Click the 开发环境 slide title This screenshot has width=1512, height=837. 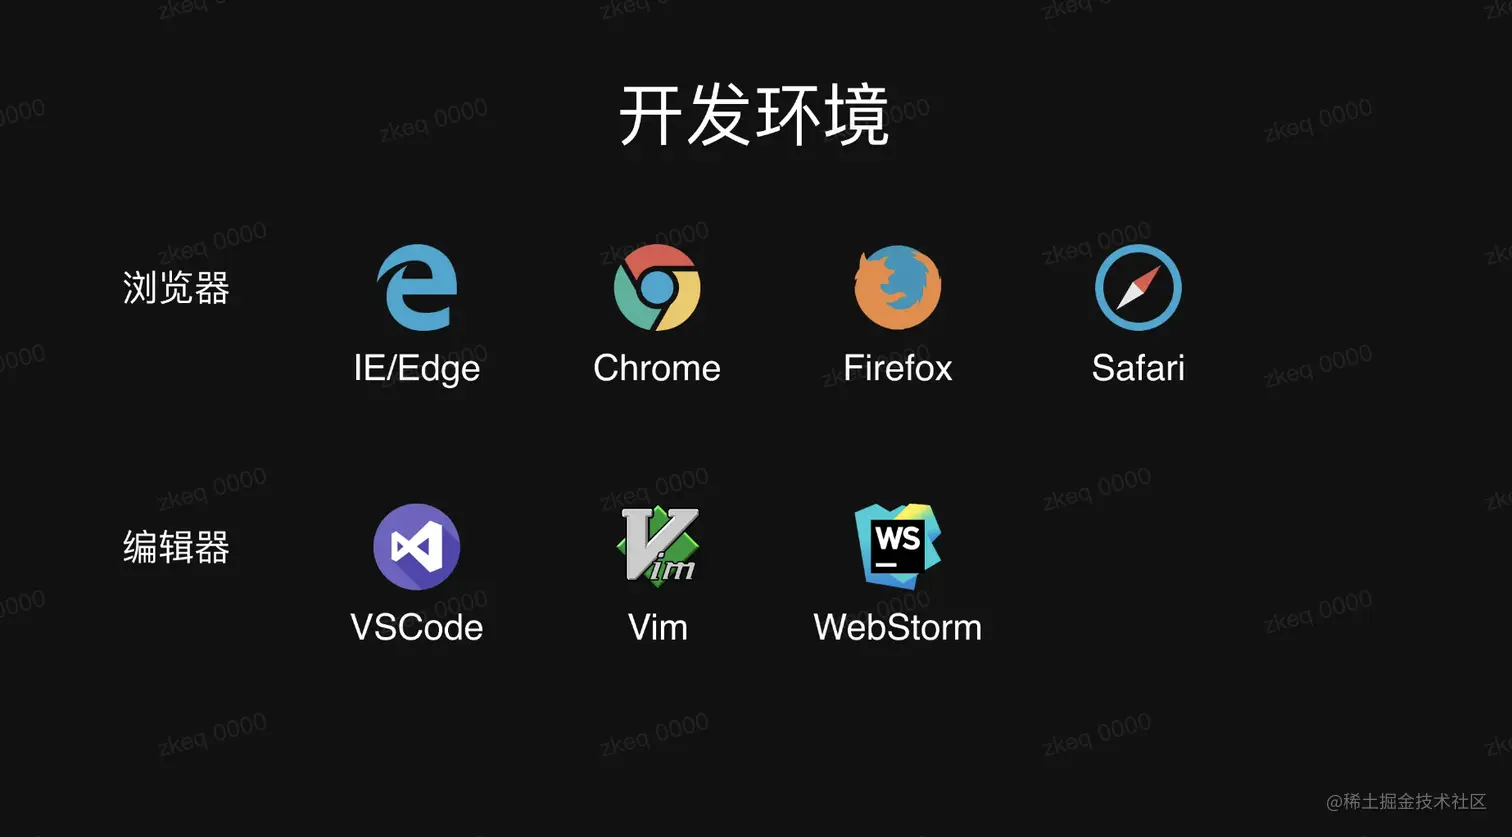point(755,117)
